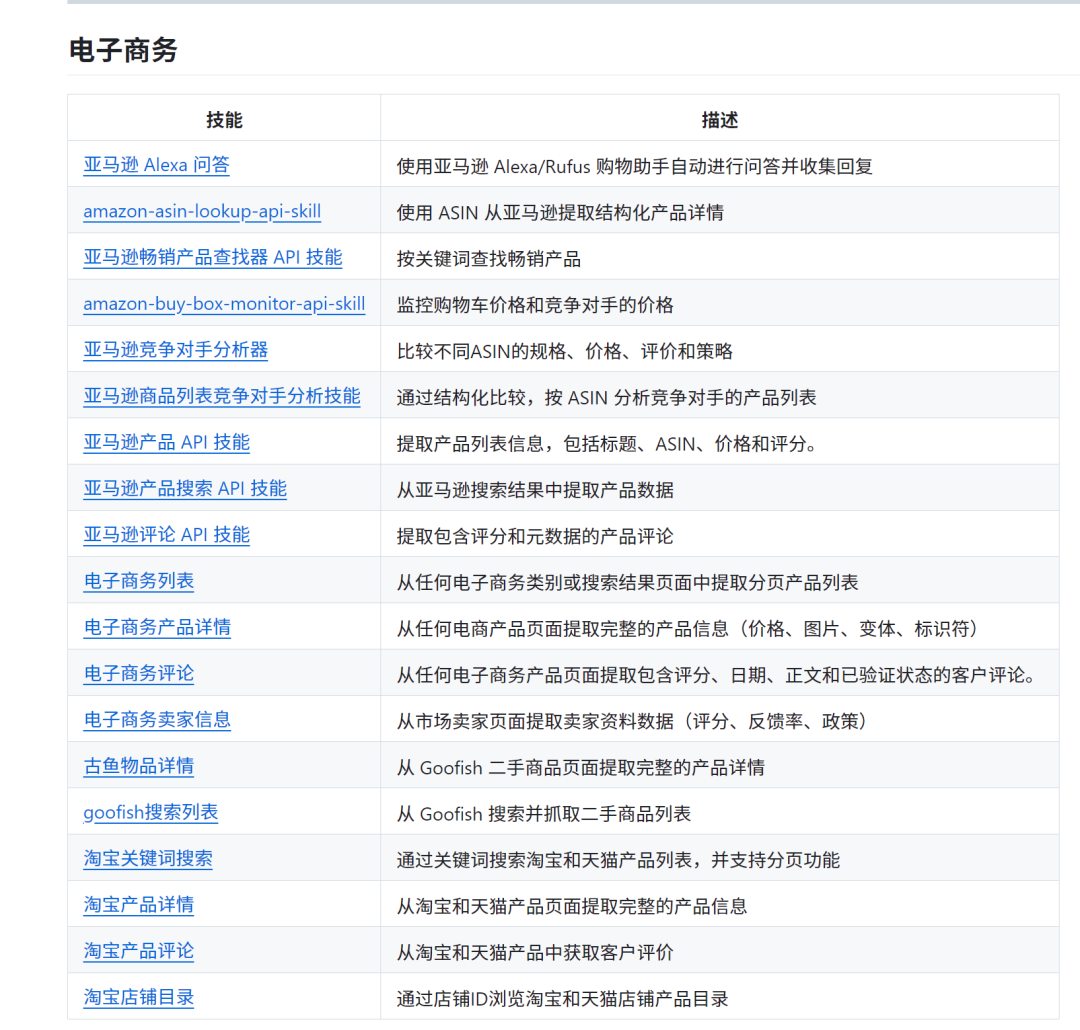The image size is (1080, 1030).
Task: Click description 从淘宝和天猫产品页面提取完整的产品信息
Action: coord(572,905)
